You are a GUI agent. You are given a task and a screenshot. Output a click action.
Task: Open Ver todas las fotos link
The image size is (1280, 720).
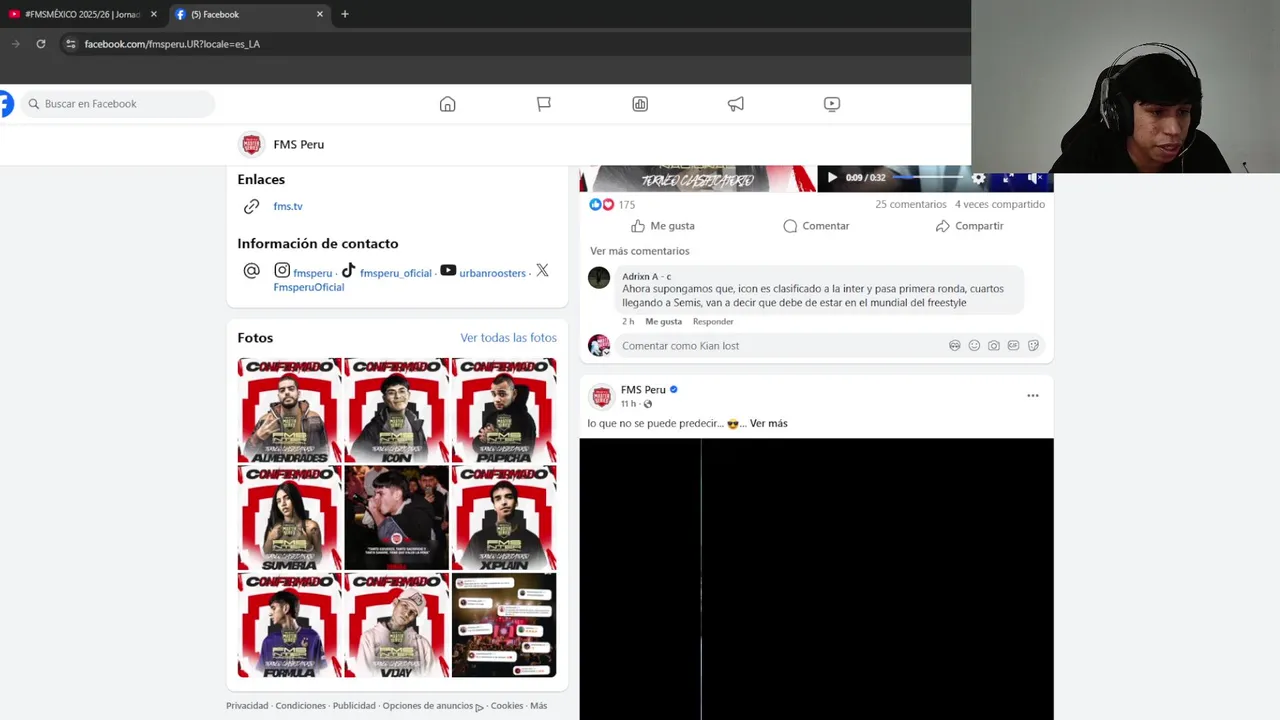point(508,338)
